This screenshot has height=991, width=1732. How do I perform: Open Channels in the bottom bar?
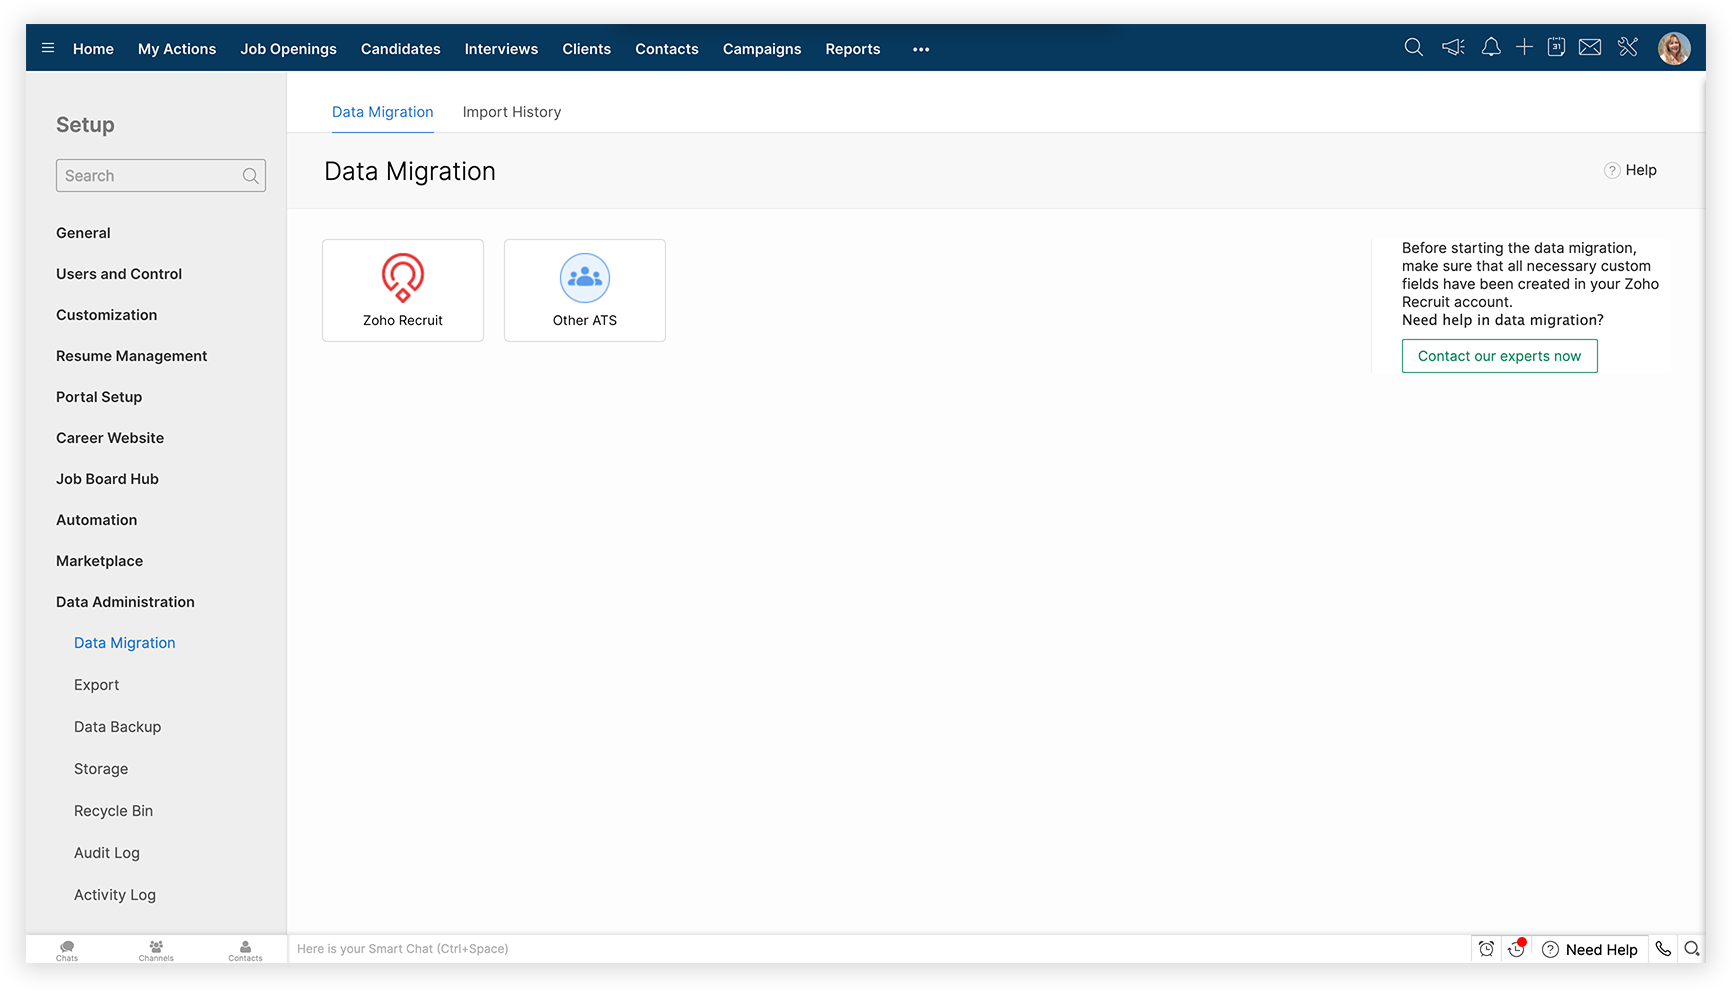pyautogui.click(x=156, y=950)
